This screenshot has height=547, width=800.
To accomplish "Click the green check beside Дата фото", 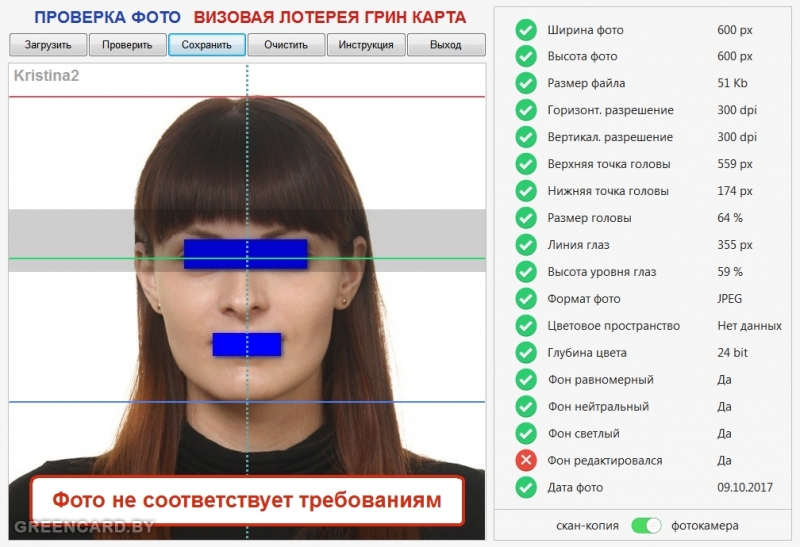I will (526, 487).
